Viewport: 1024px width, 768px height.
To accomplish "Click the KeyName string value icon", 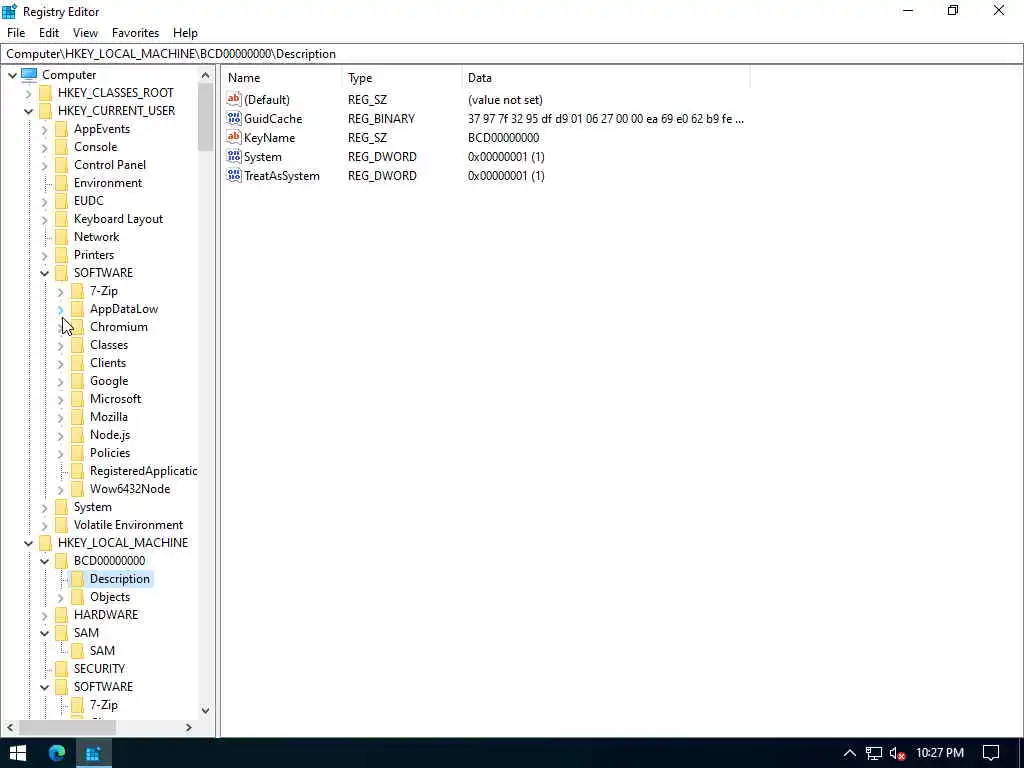I will 234,137.
